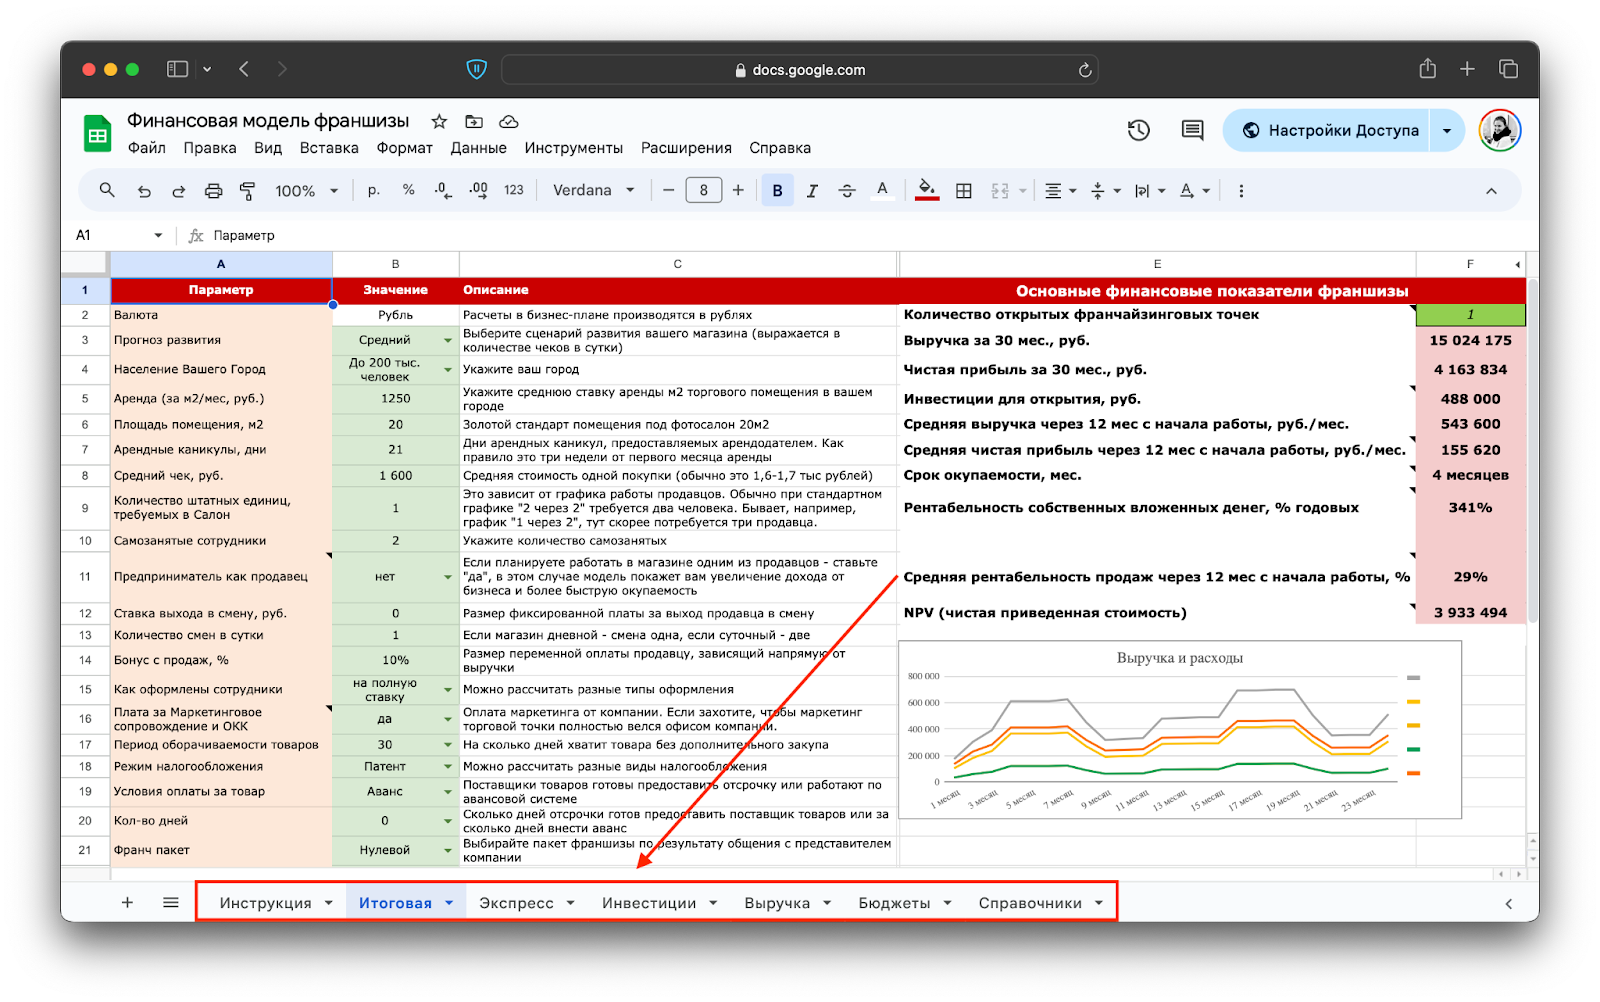This screenshot has height=1002, width=1600.
Task: Expand dropdown for Режим налогообложения Патент cell
Action: tap(448, 767)
